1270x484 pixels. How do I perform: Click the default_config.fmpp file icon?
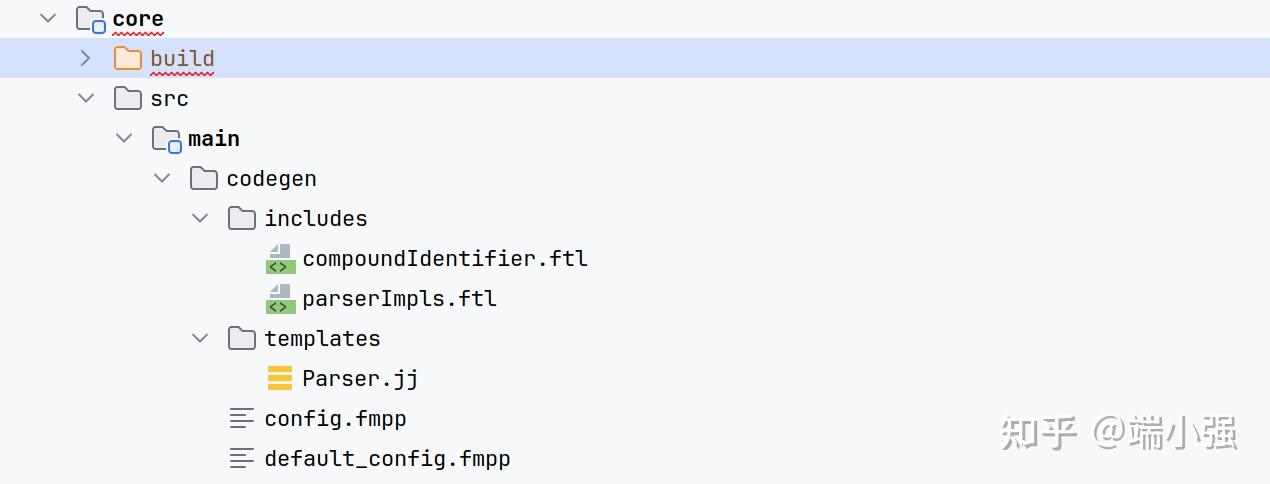(x=242, y=459)
